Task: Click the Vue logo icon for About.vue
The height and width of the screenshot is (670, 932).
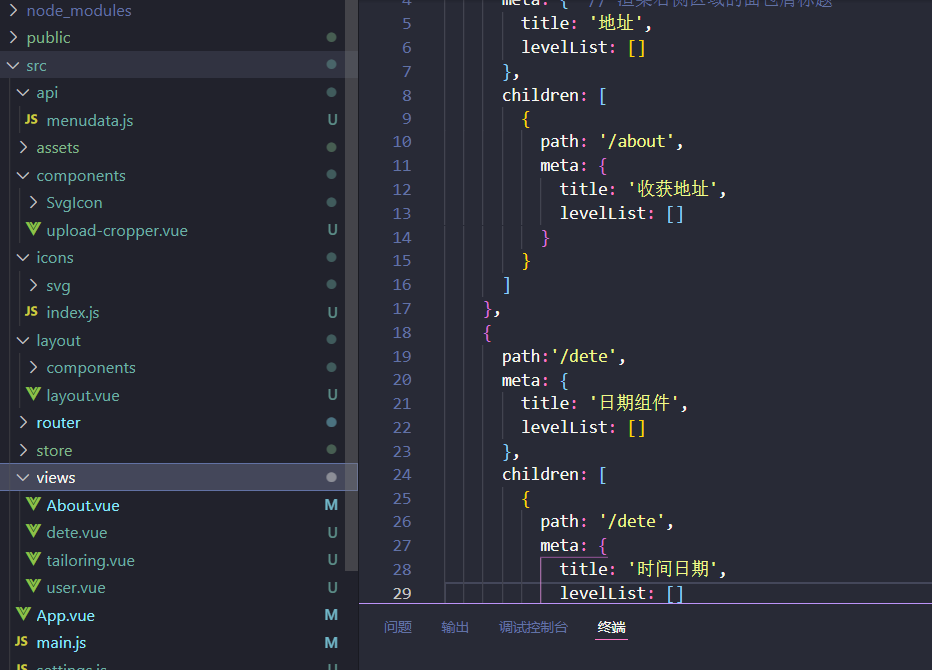Action: [x=33, y=505]
